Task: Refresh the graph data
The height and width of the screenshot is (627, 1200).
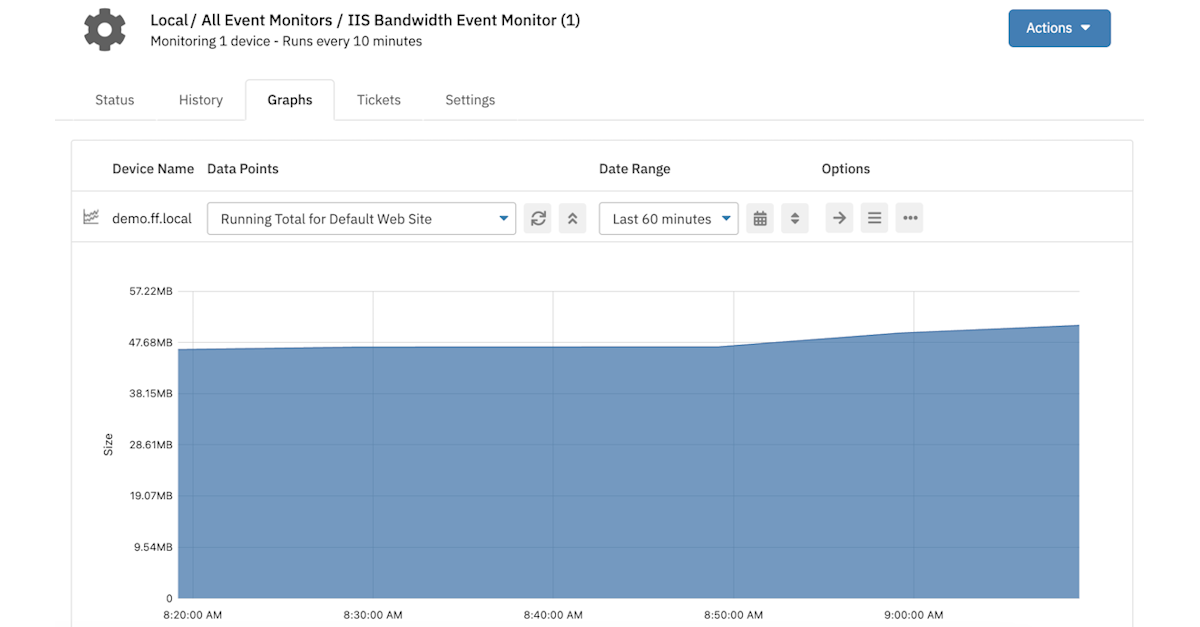Action: click(x=538, y=218)
